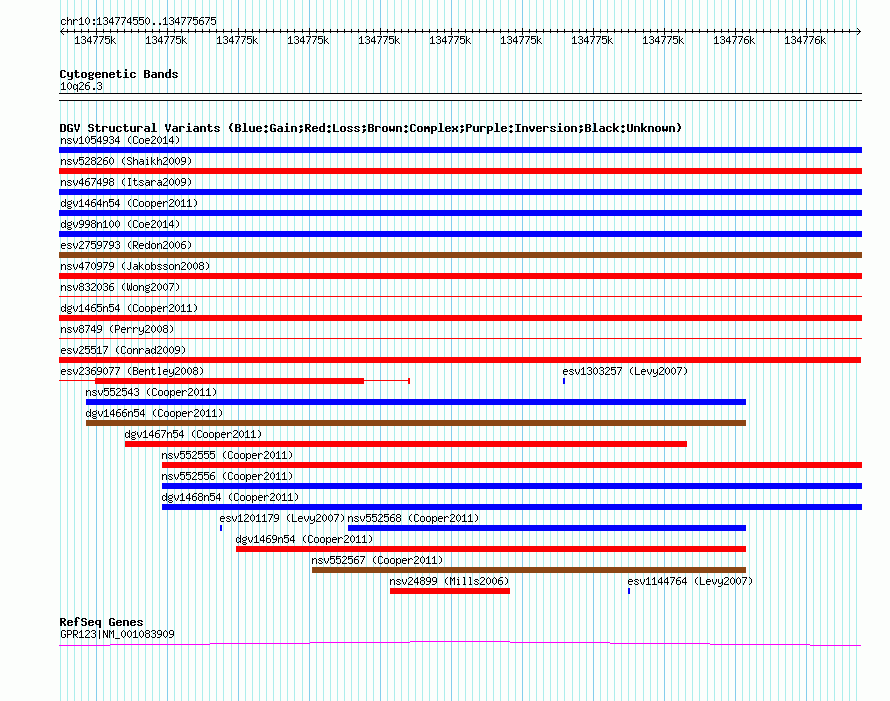Click the small blue marker under esv1144764

click(629, 591)
